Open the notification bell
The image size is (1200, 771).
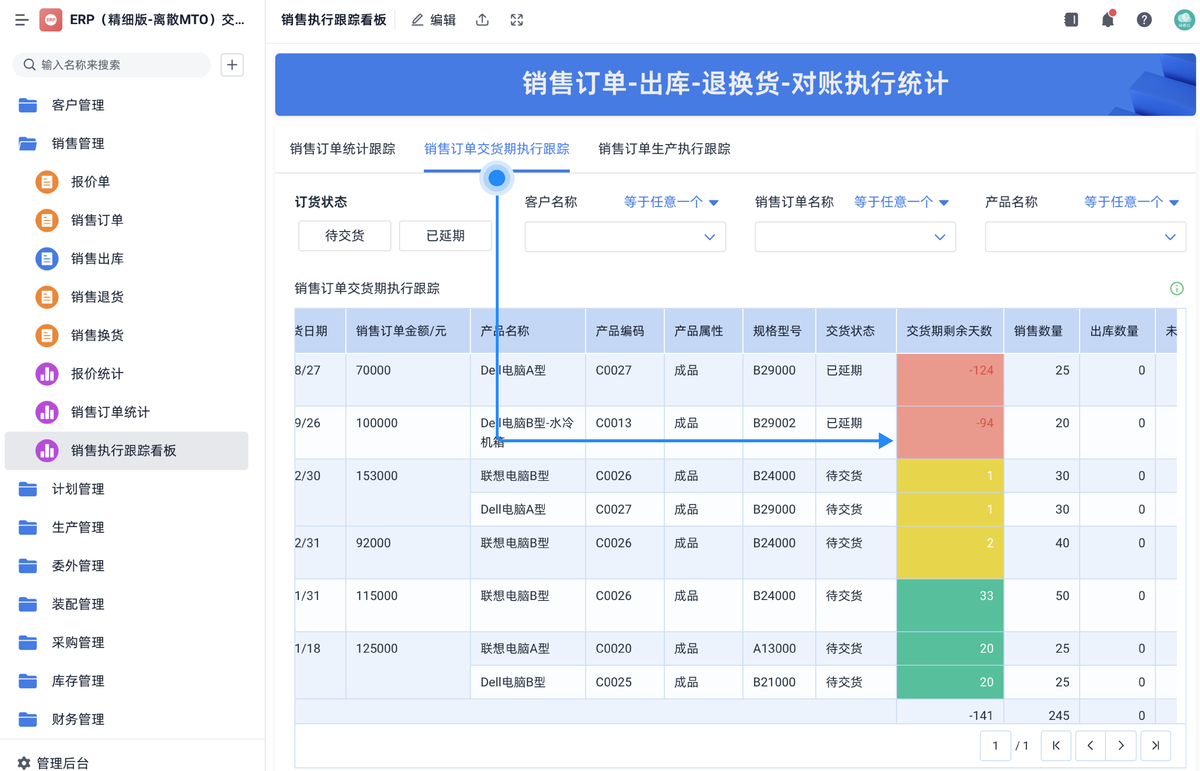pyautogui.click(x=1107, y=19)
